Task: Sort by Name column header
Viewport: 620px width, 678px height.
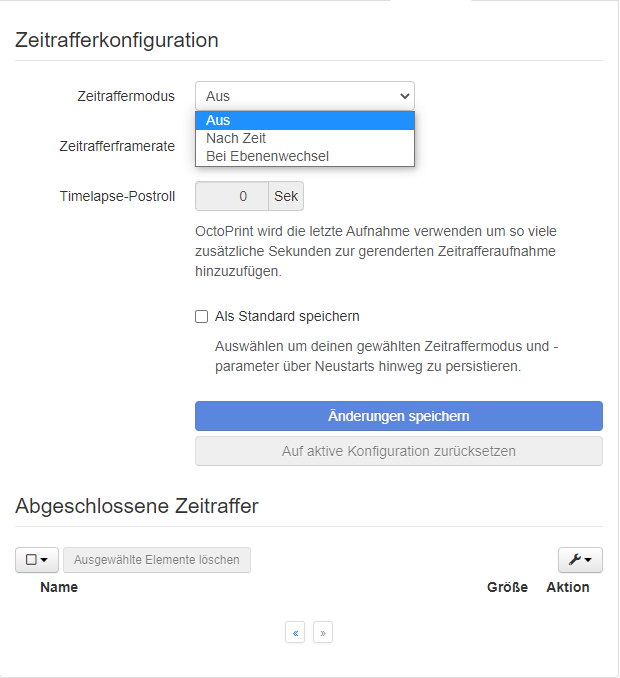Action: (59, 587)
